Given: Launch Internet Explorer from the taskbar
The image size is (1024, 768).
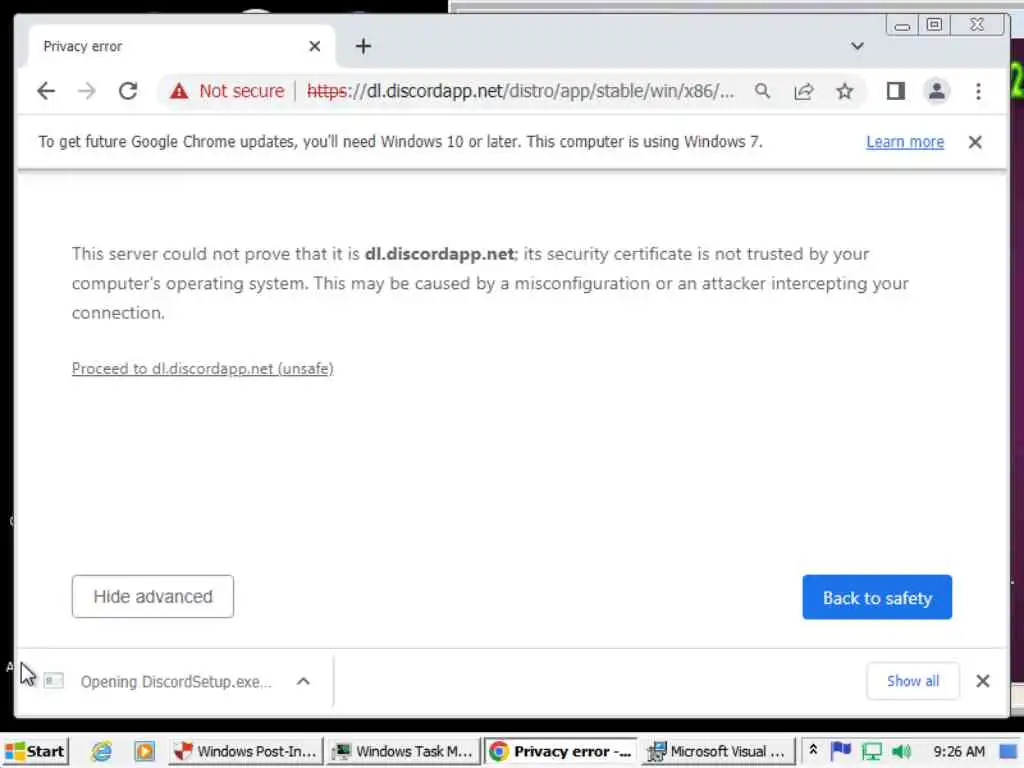Looking at the screenshot, I should 101,752.
